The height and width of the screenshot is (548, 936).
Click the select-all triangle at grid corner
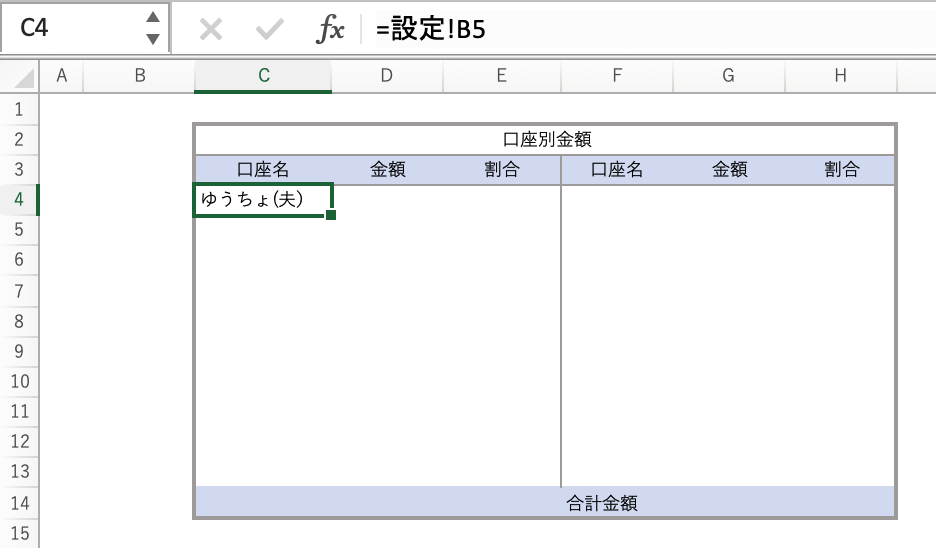(x=23, y=77)
